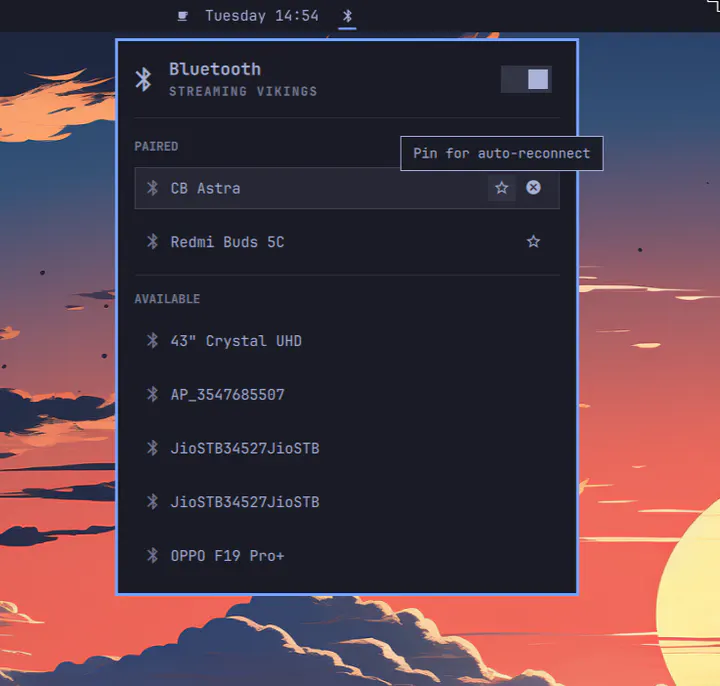Click the Bluetooth panel title
The height and width of the screenshot is (686, 720).
(x=215, y=69)
